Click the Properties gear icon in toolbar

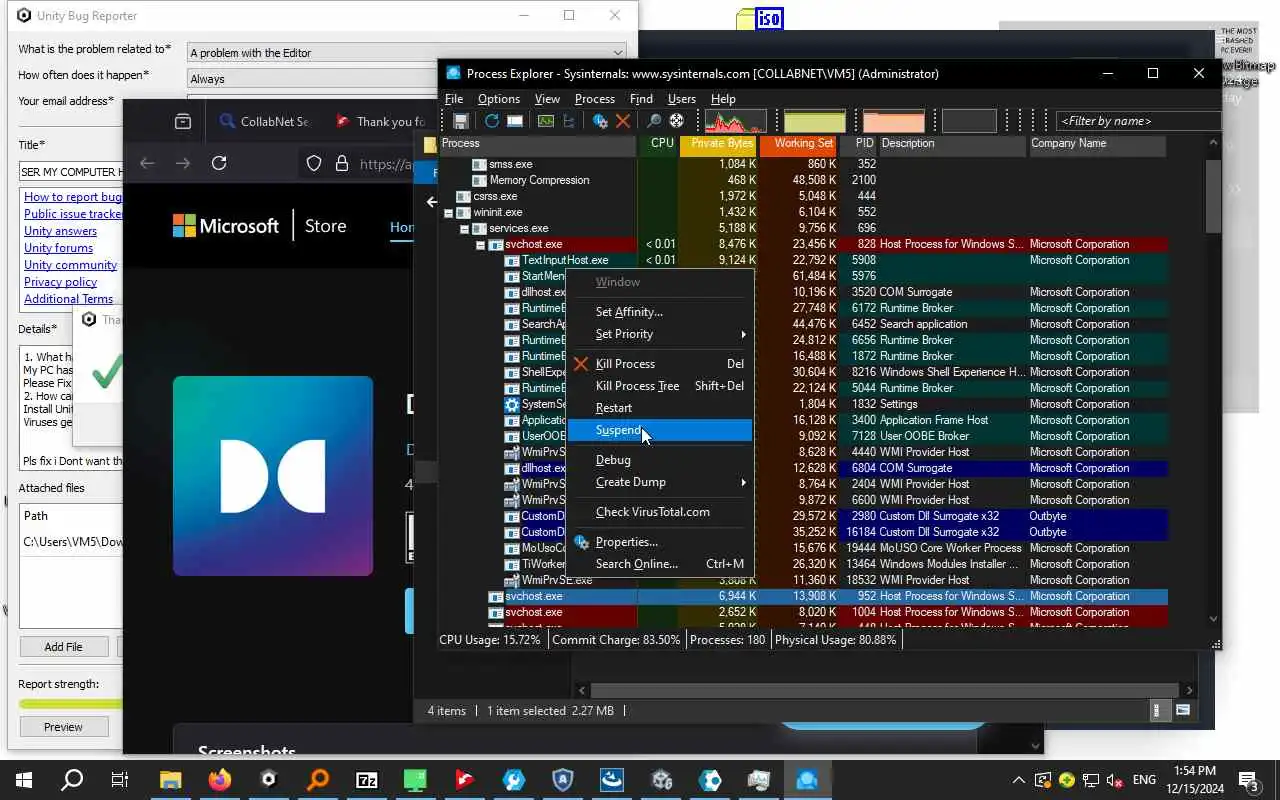tap(600, 121)
